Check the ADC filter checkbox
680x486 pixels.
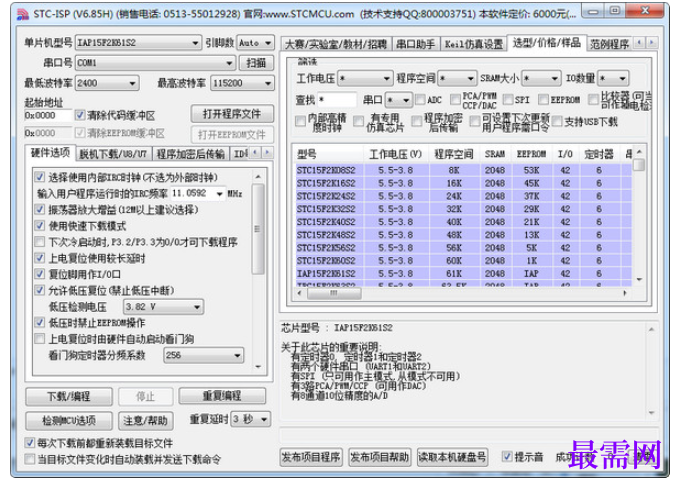point(420,100)
